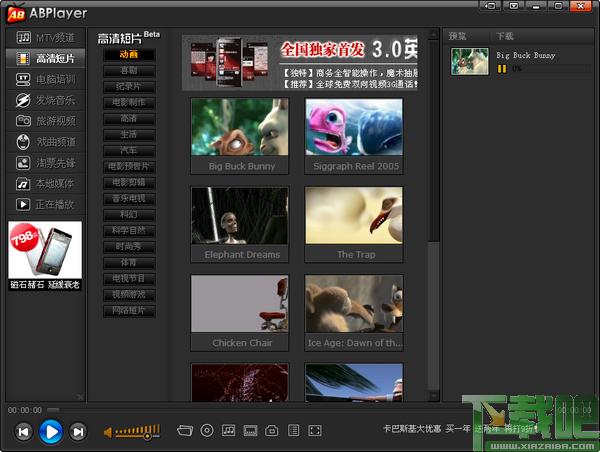Choose the 电影剪辑 category button
The height and width of the screenshot is (452, 600).
coord(129,183)
